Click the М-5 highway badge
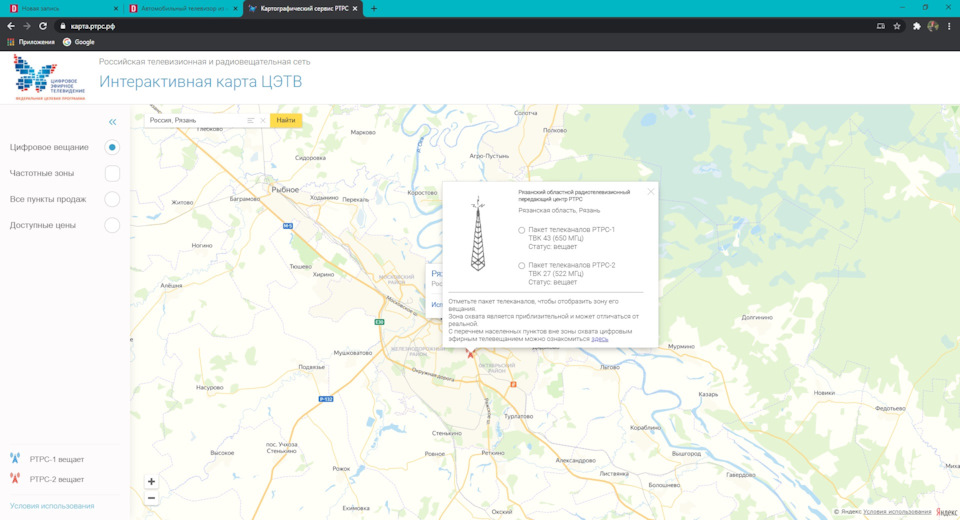The width and height of the screenshot is (960, 520). 288,226
